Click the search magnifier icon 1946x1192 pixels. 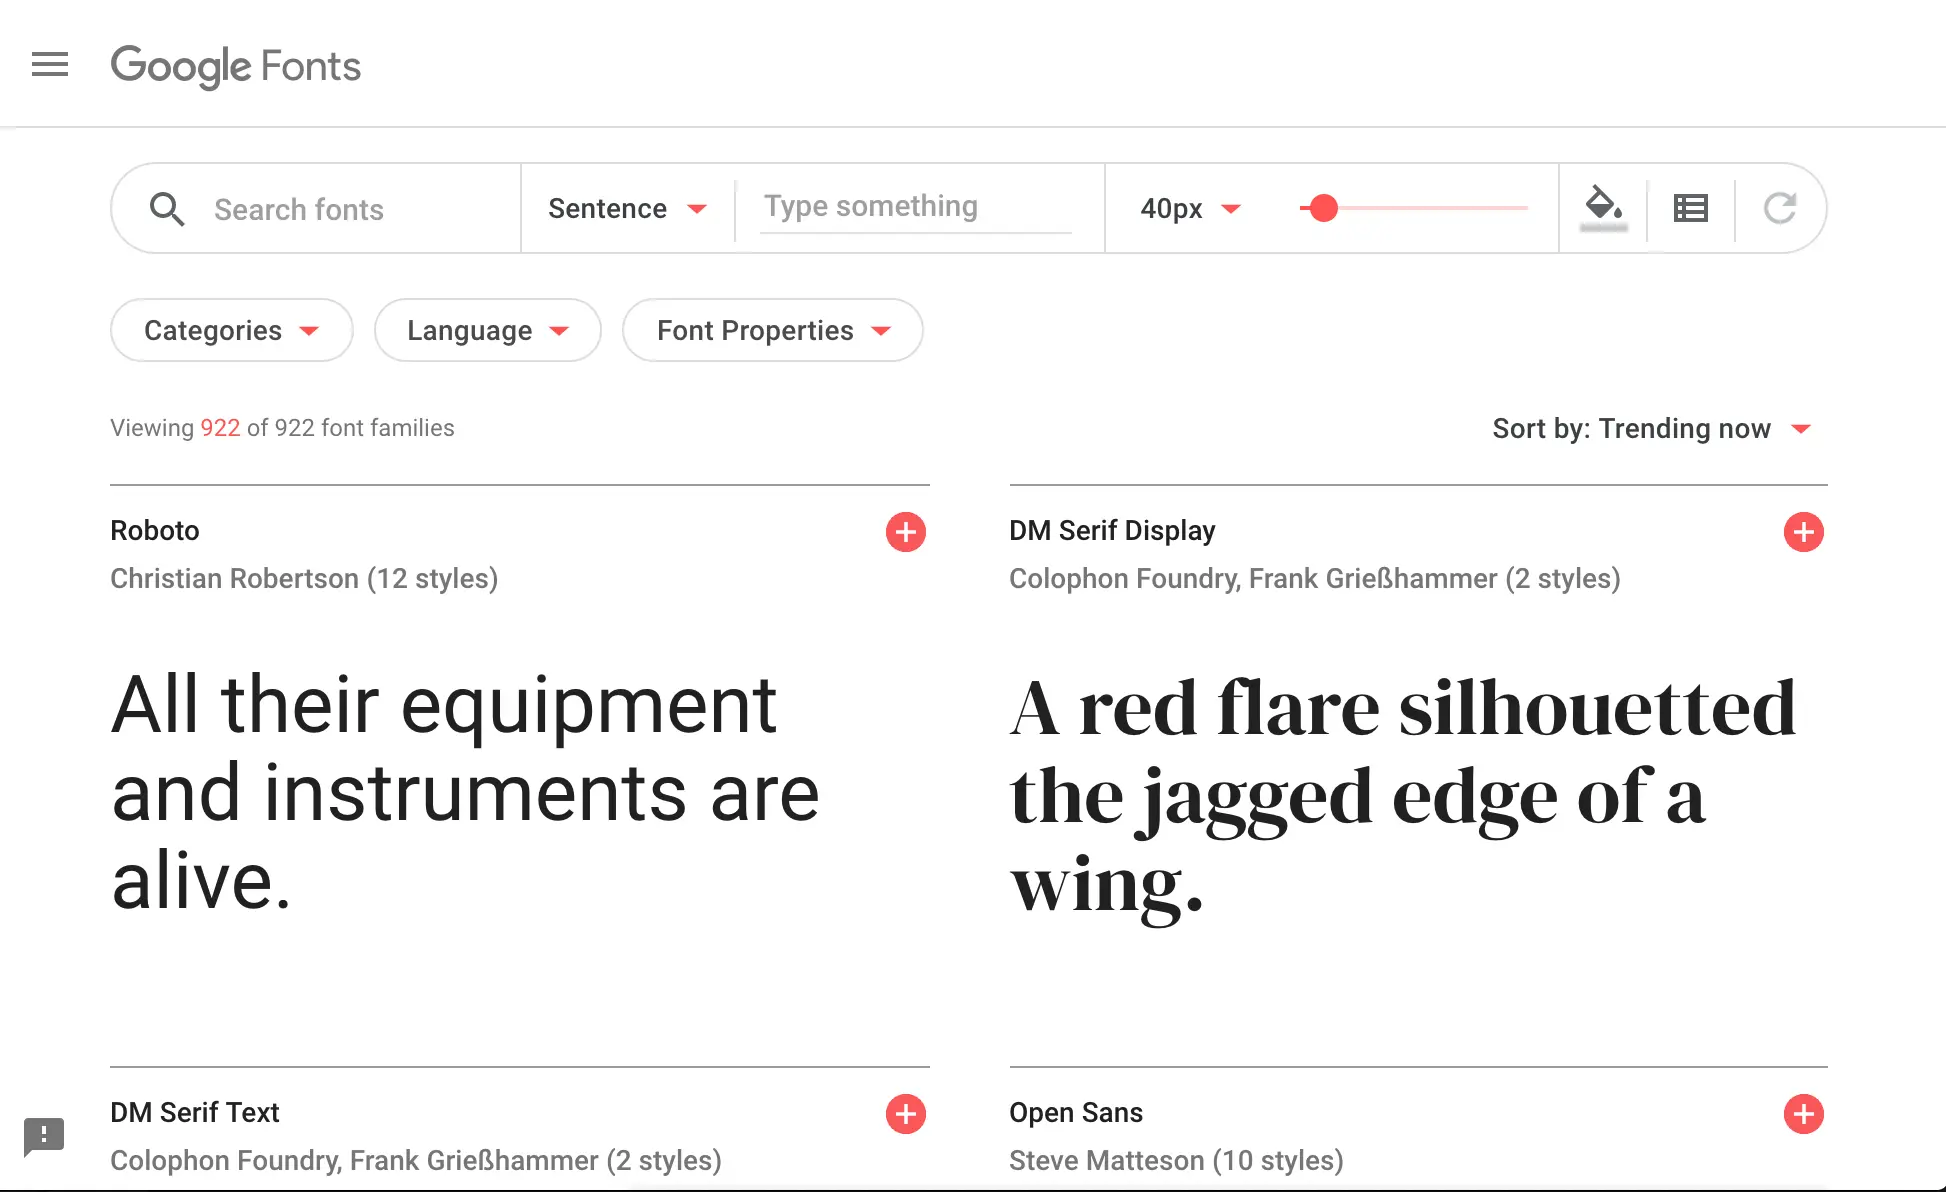pyautogui.click(x=166, y=209)
